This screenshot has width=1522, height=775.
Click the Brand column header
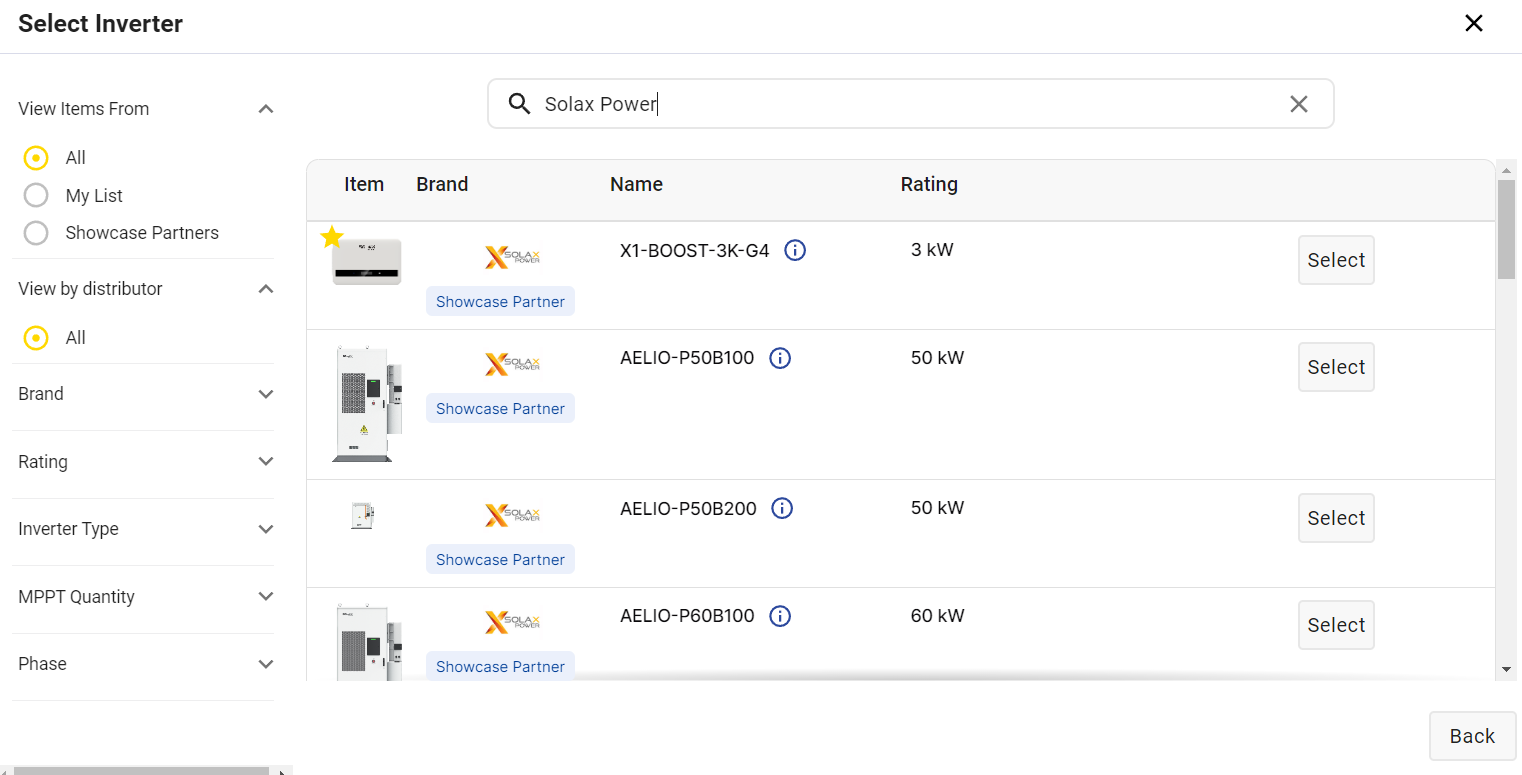click(442, 184)
